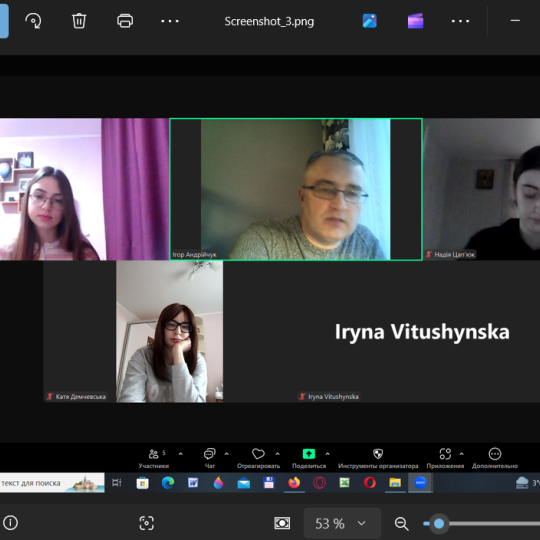Click the green Поделиться share screen icon
540x540 pixels.
pyautogui.click(x=309, y=454)
